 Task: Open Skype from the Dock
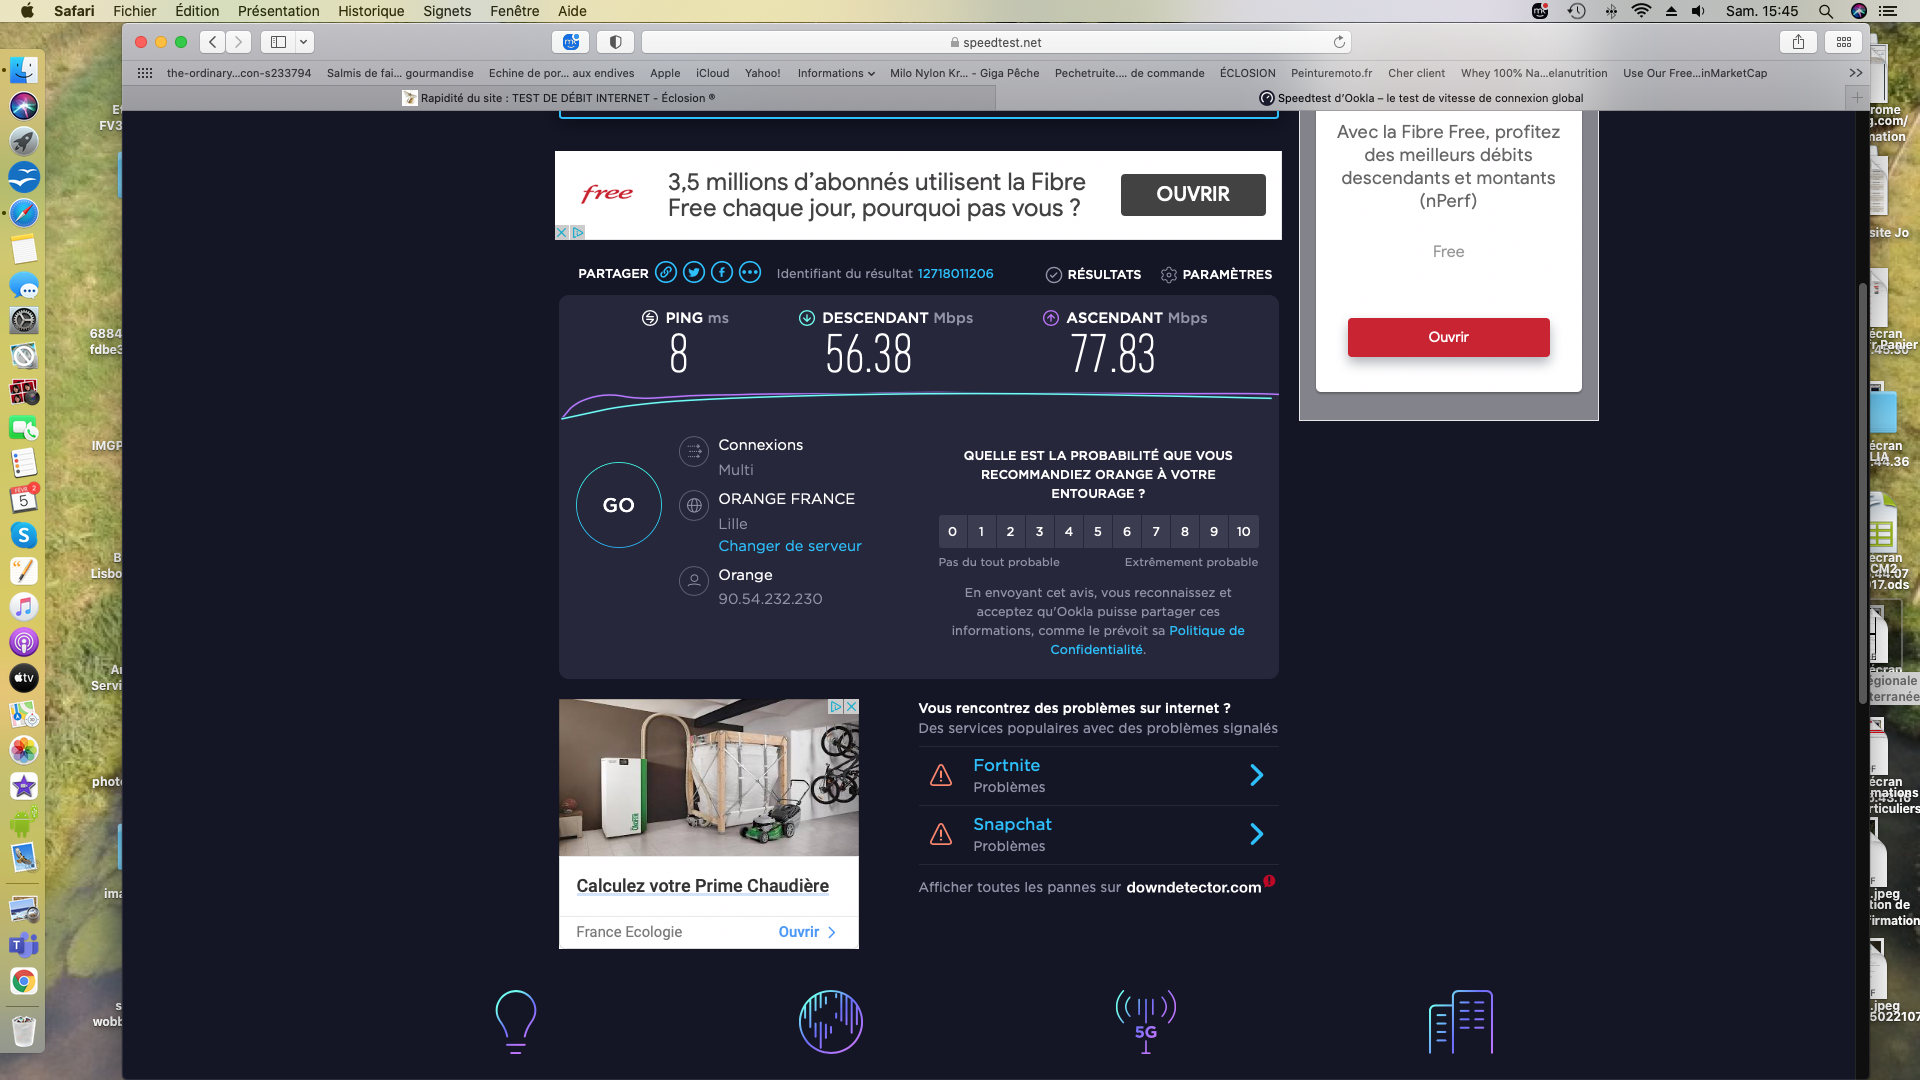[24, 535]
